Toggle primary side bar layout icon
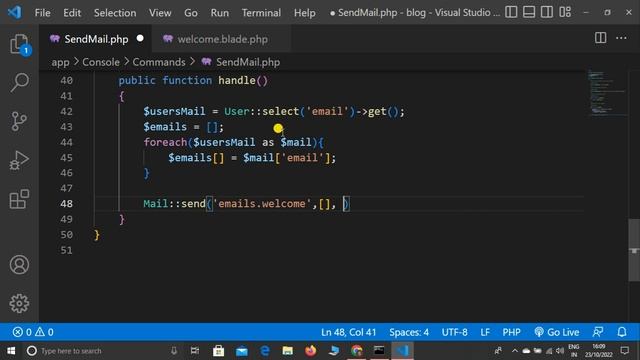Image resolution: width=640 pixels, height=360 pixels. (511, 12)
